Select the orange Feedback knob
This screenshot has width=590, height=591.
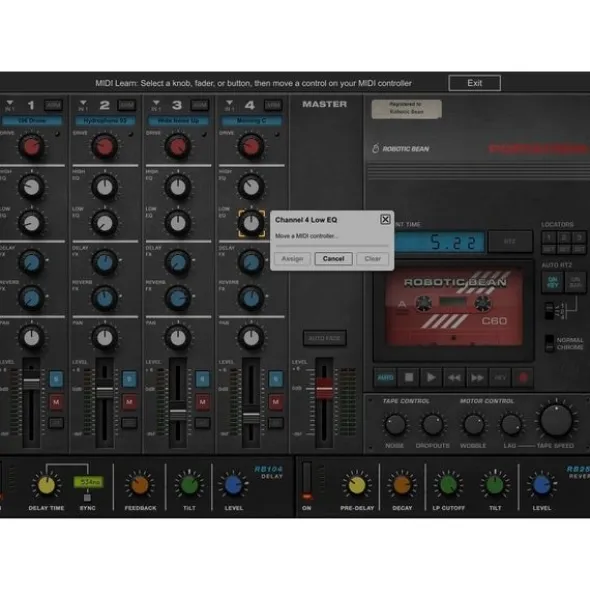click(139, 485)
